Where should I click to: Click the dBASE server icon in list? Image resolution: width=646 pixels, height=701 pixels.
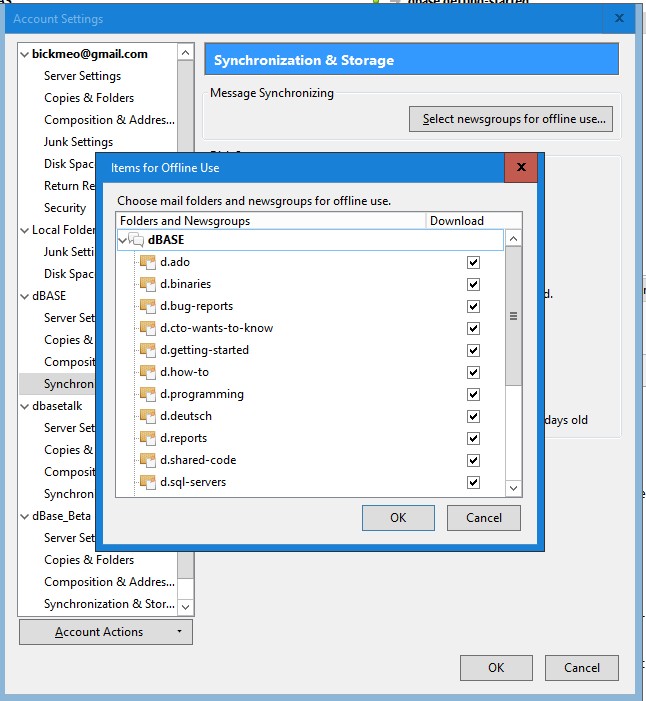137,240
